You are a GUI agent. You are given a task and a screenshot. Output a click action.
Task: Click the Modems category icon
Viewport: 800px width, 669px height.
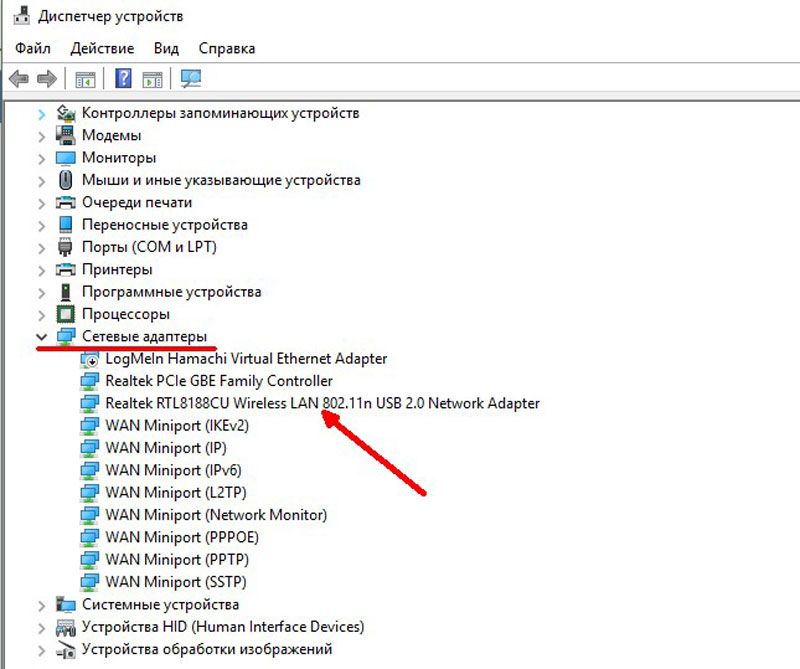65,135
